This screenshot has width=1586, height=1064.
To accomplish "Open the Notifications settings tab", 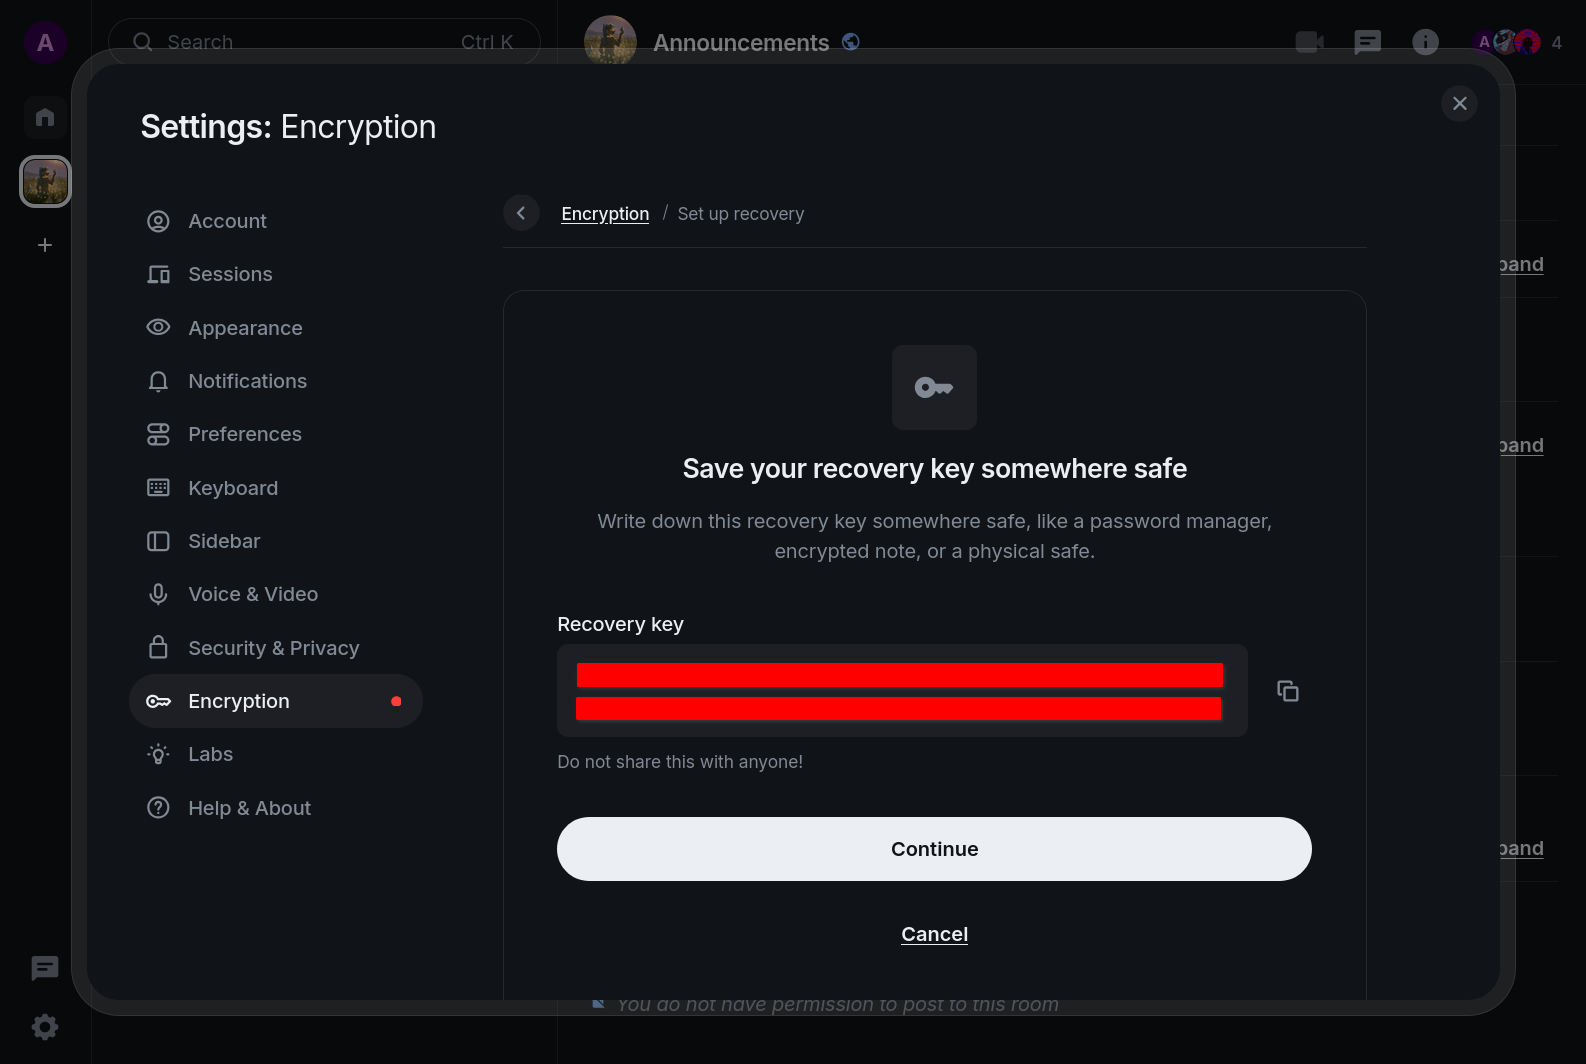I will coord(247,381).
